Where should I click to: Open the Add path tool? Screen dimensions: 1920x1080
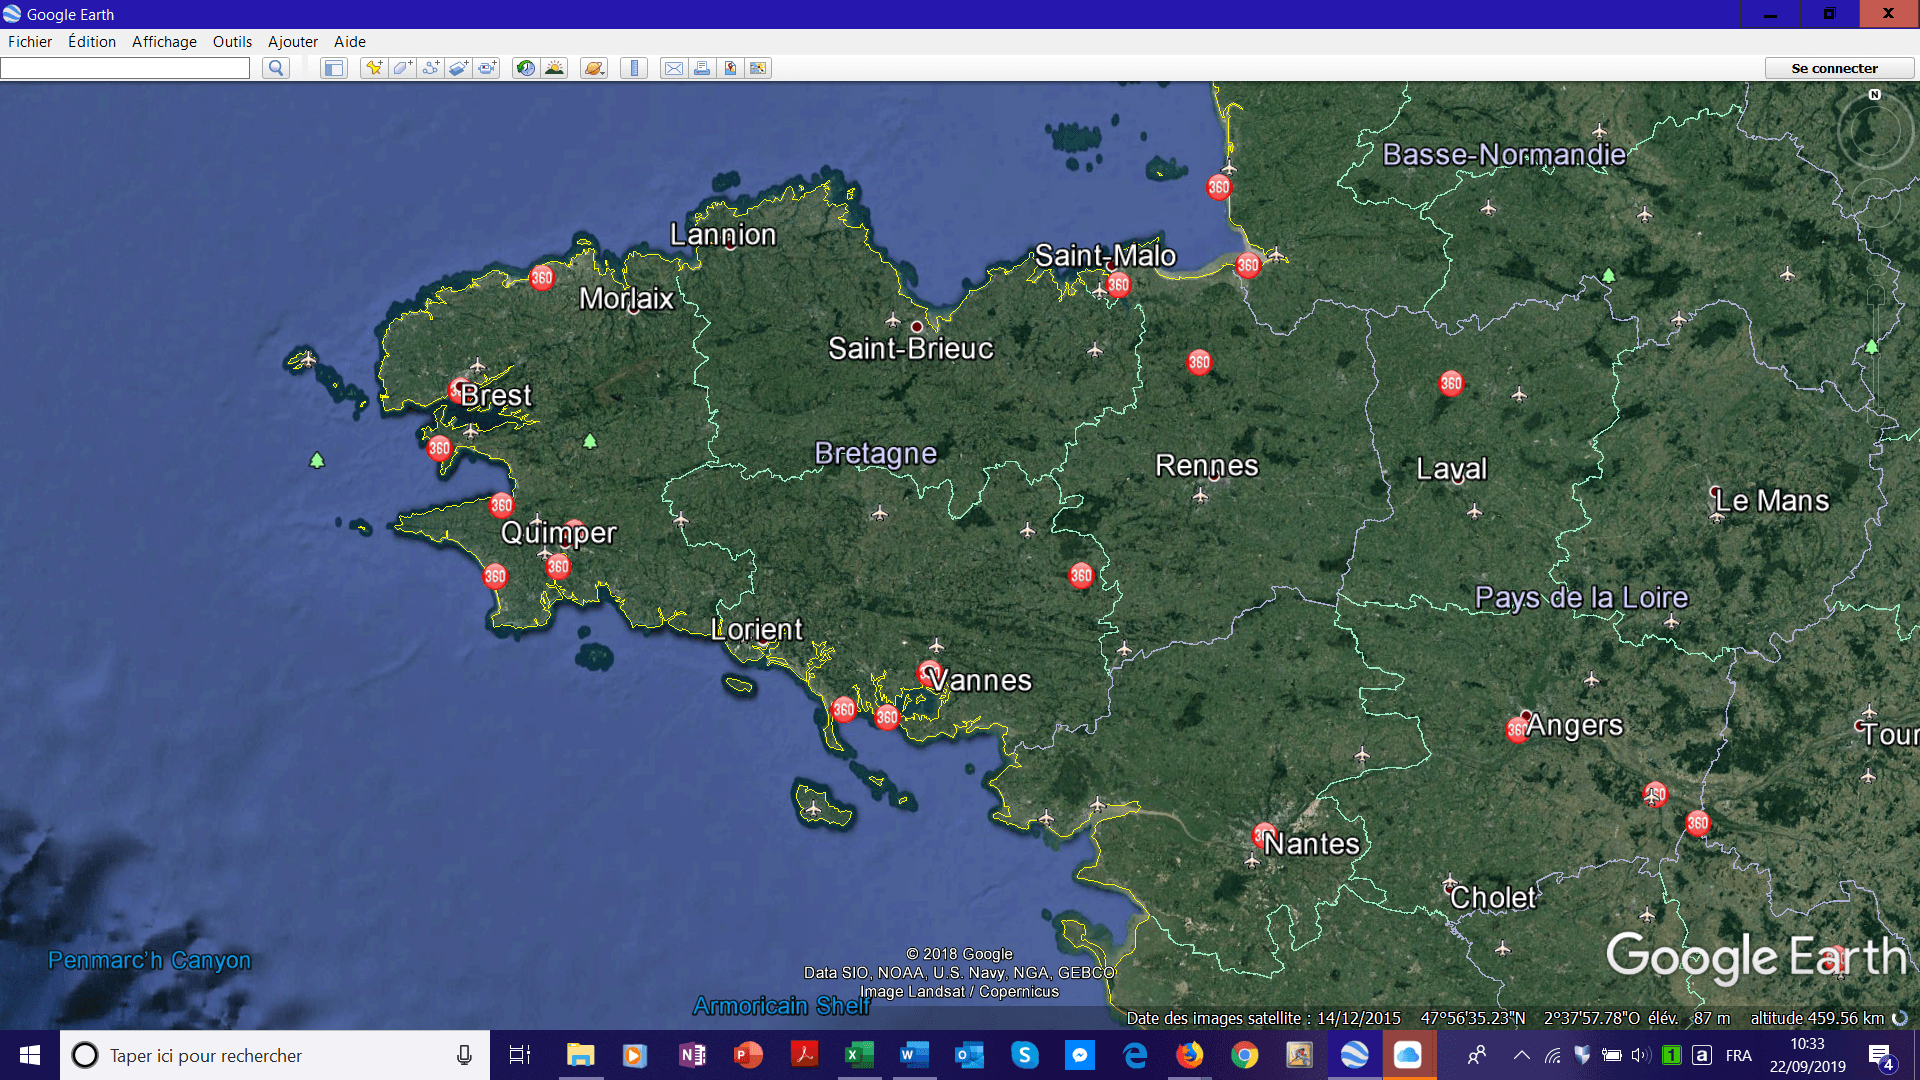coord(430,68)
